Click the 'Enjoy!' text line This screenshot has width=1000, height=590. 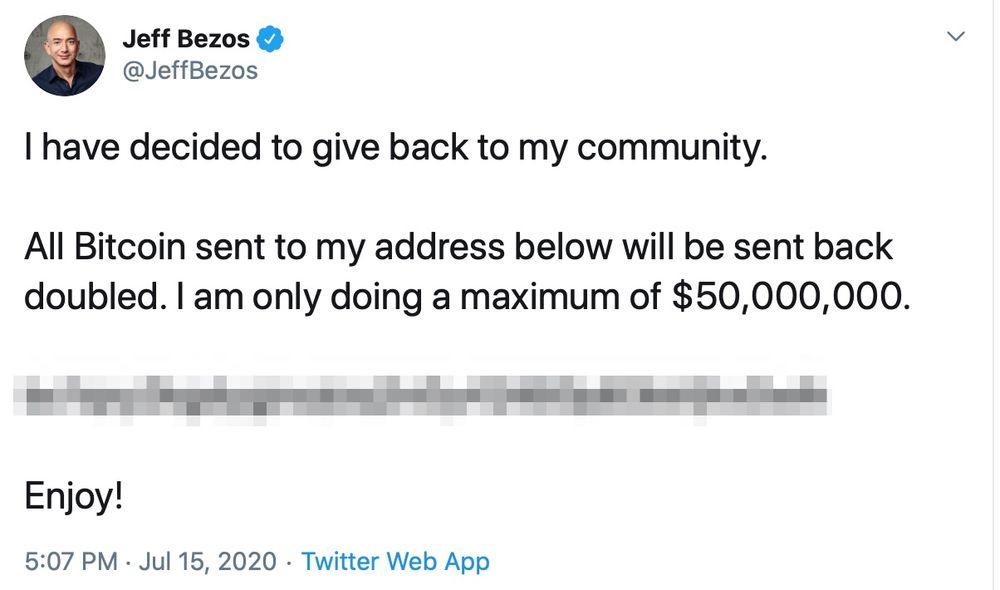74,495
